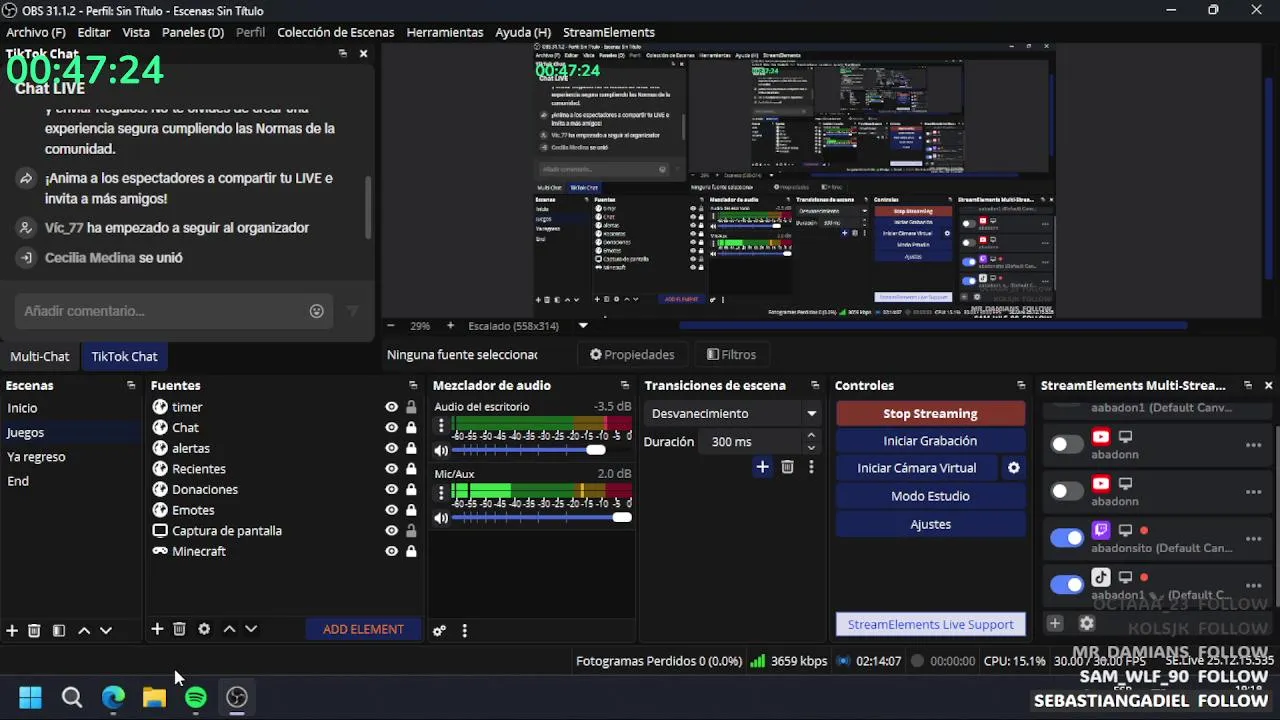
Task: Unlock the Minecraft source
Action: [411, 551]
